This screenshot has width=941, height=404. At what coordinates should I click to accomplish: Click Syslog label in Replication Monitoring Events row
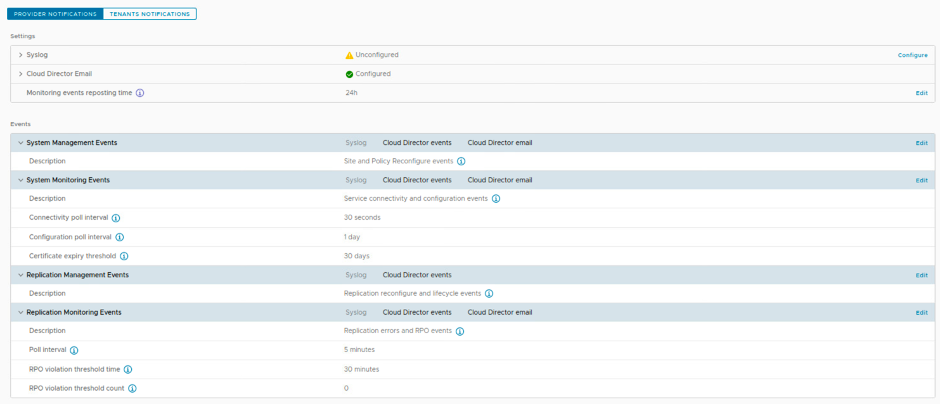pyautogui.click(x=355, y=312)
